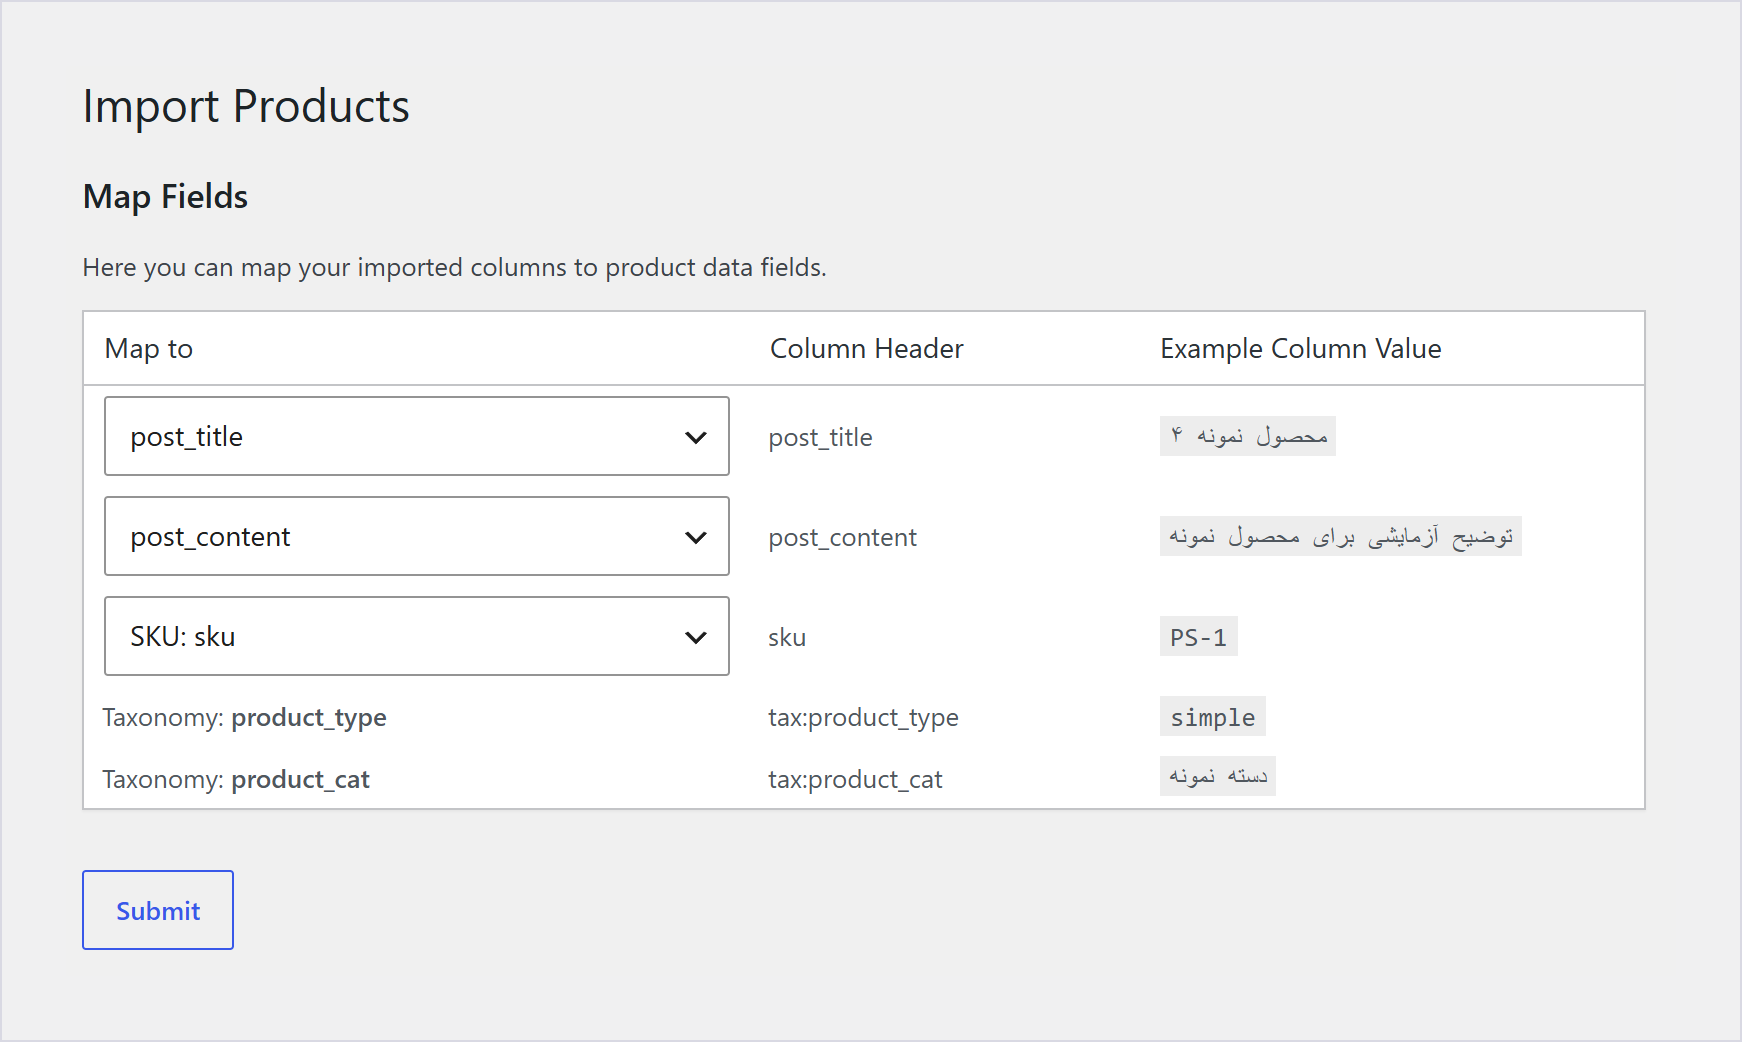Select the sku column header cell
Screen dimensions: 1742x1042
tap(787, 638)
